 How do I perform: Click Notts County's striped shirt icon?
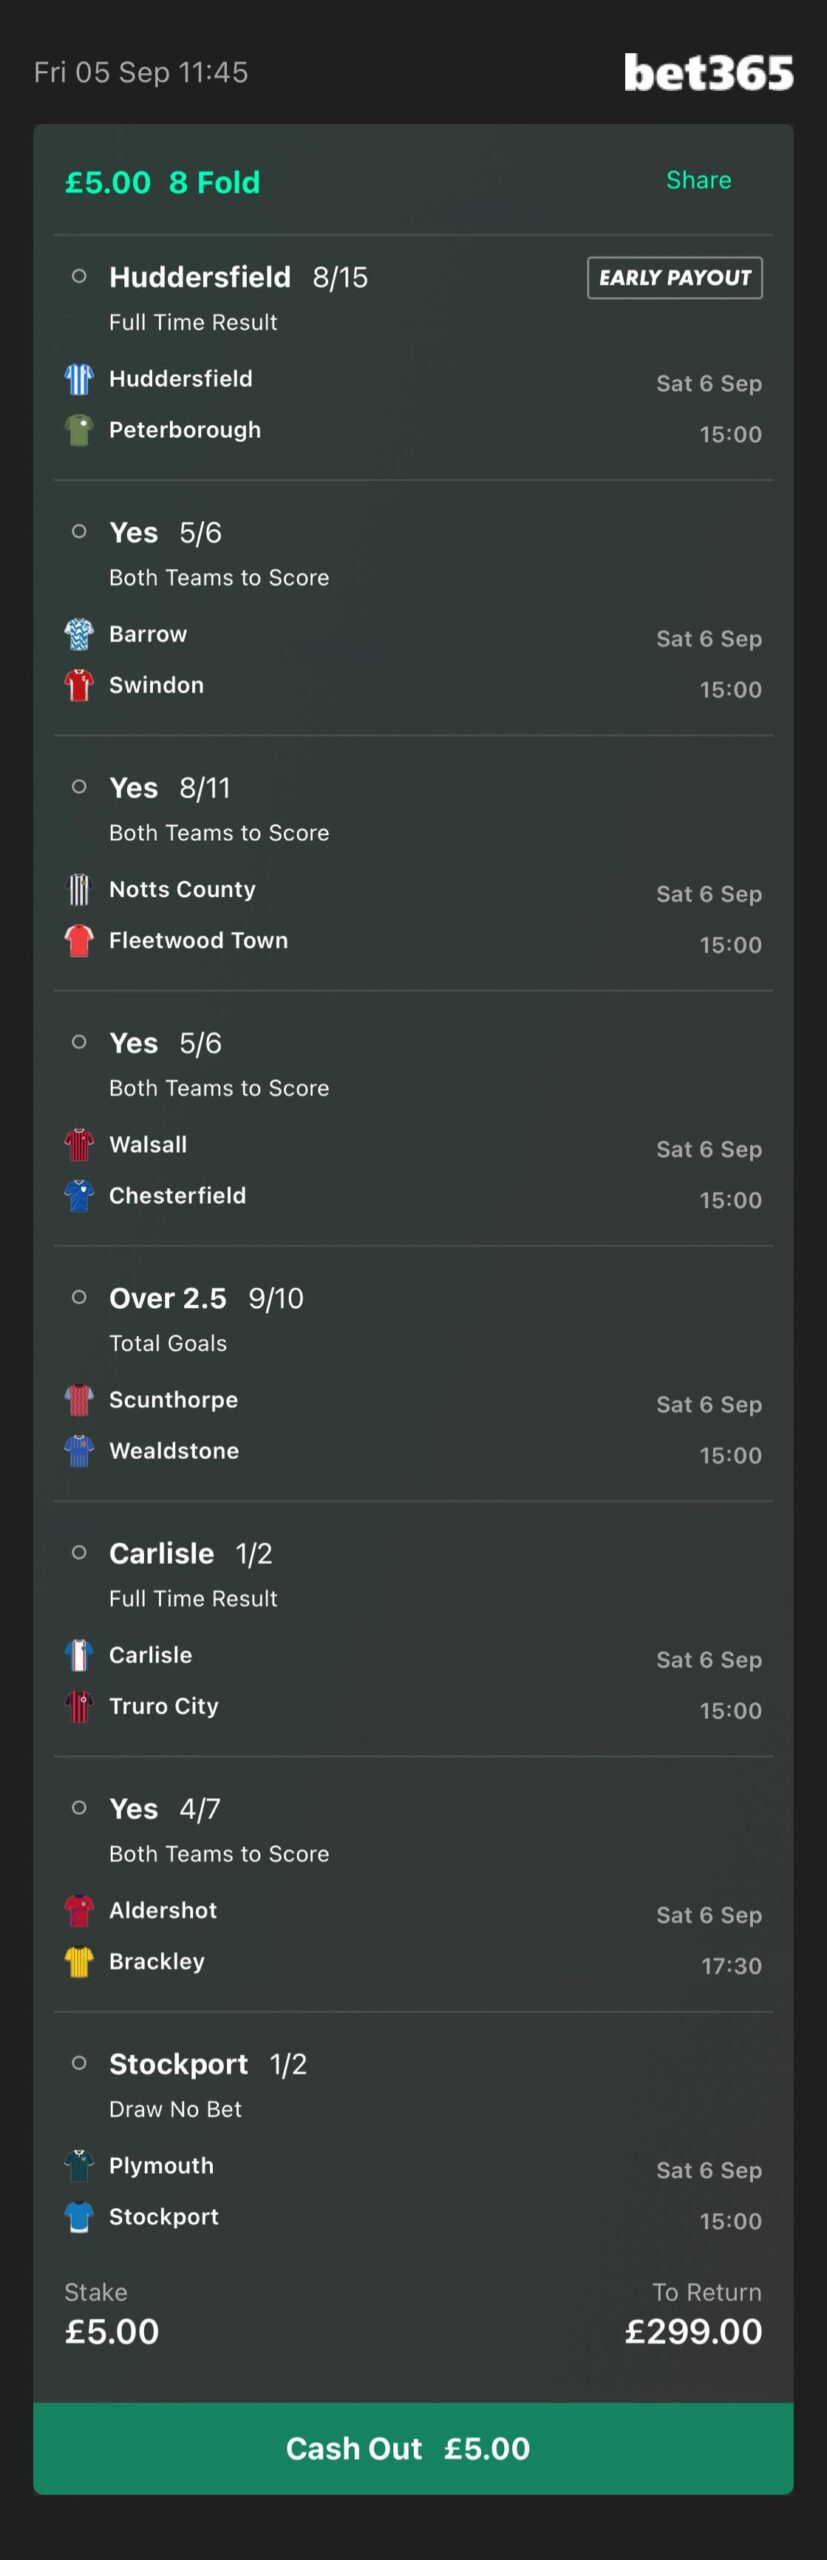[79, 889]
